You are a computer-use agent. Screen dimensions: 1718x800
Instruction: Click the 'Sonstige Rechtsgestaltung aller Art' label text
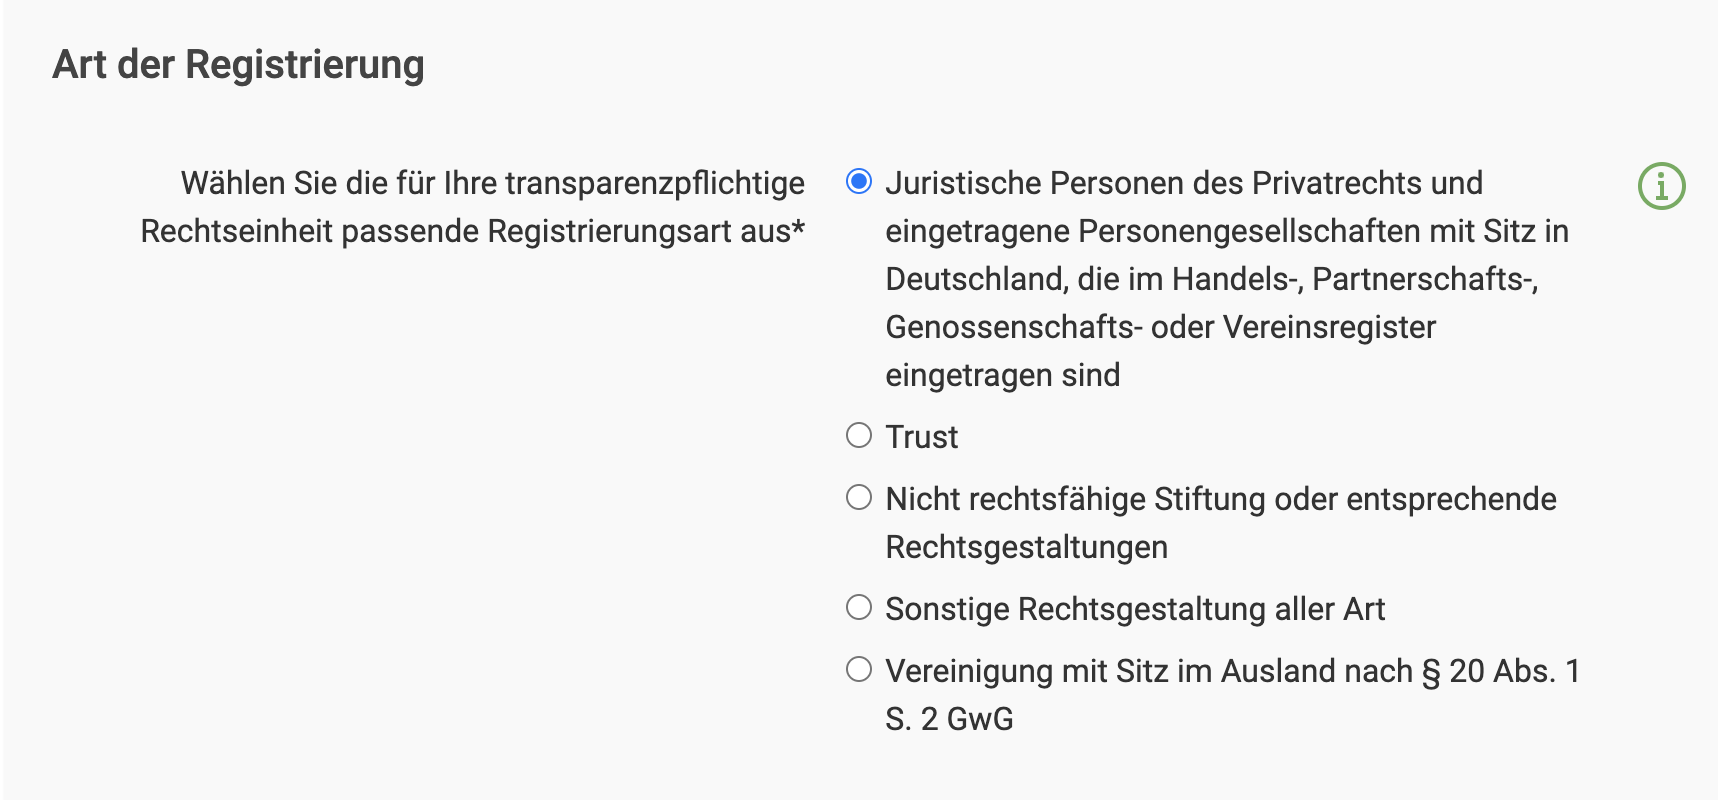(x=1134, y=609)
